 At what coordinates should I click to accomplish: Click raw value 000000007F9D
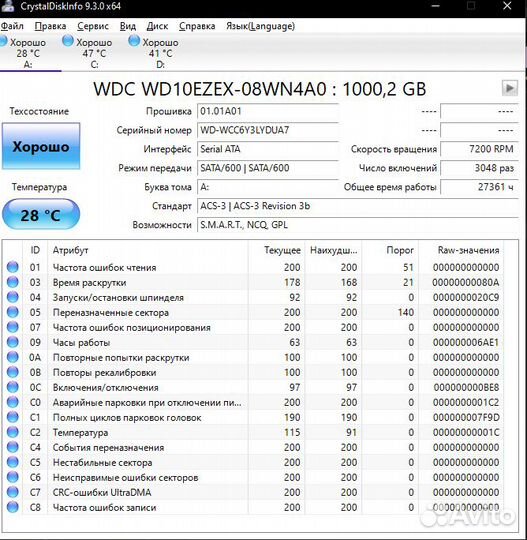coord(466,417)
